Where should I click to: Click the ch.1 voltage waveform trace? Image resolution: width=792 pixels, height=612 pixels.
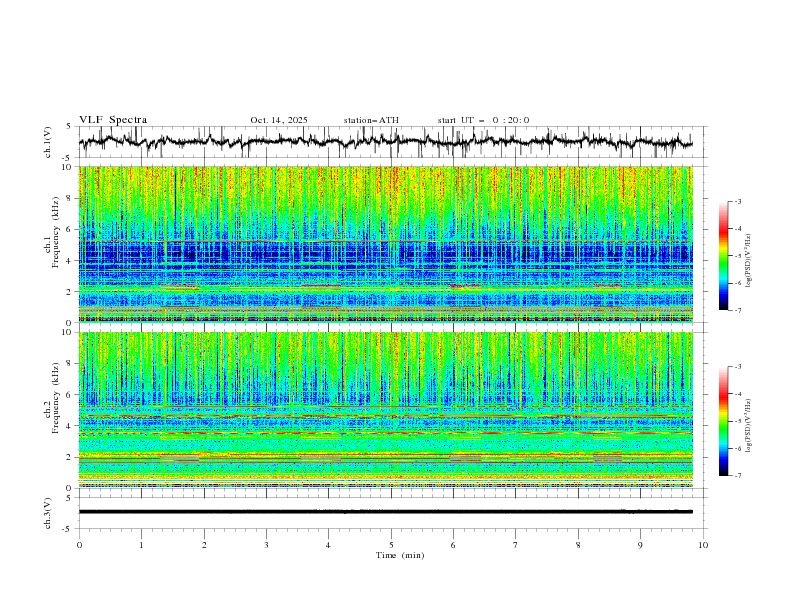[385, 142]
